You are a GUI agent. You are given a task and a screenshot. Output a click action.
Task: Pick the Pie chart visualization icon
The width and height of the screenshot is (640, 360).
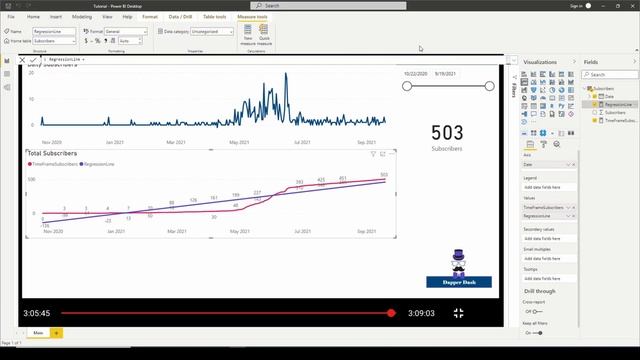click(x=552, y=90)
